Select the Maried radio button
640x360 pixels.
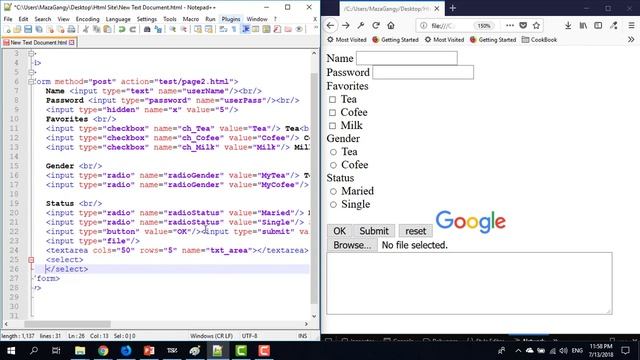(x=333, y=191)
